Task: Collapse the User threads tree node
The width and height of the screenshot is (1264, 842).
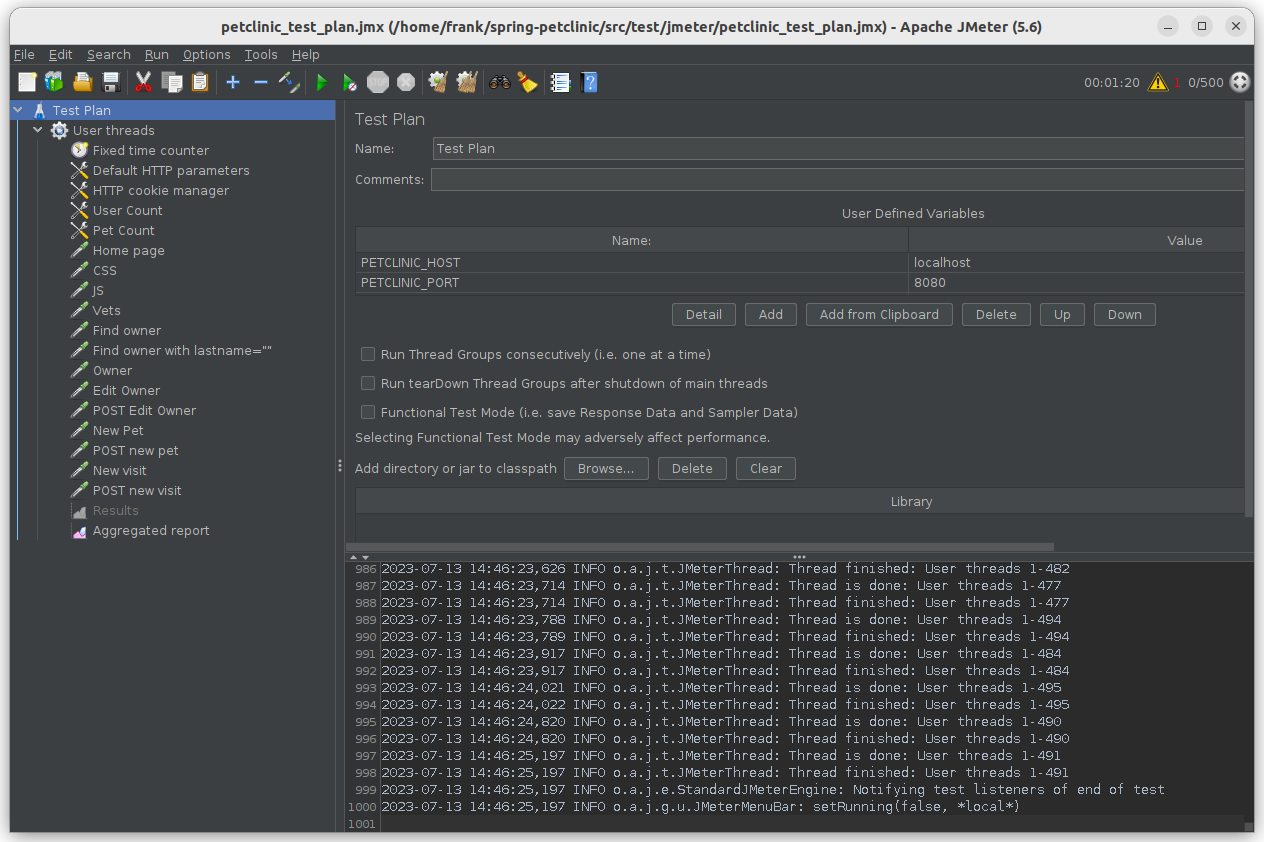Action: 38,130
